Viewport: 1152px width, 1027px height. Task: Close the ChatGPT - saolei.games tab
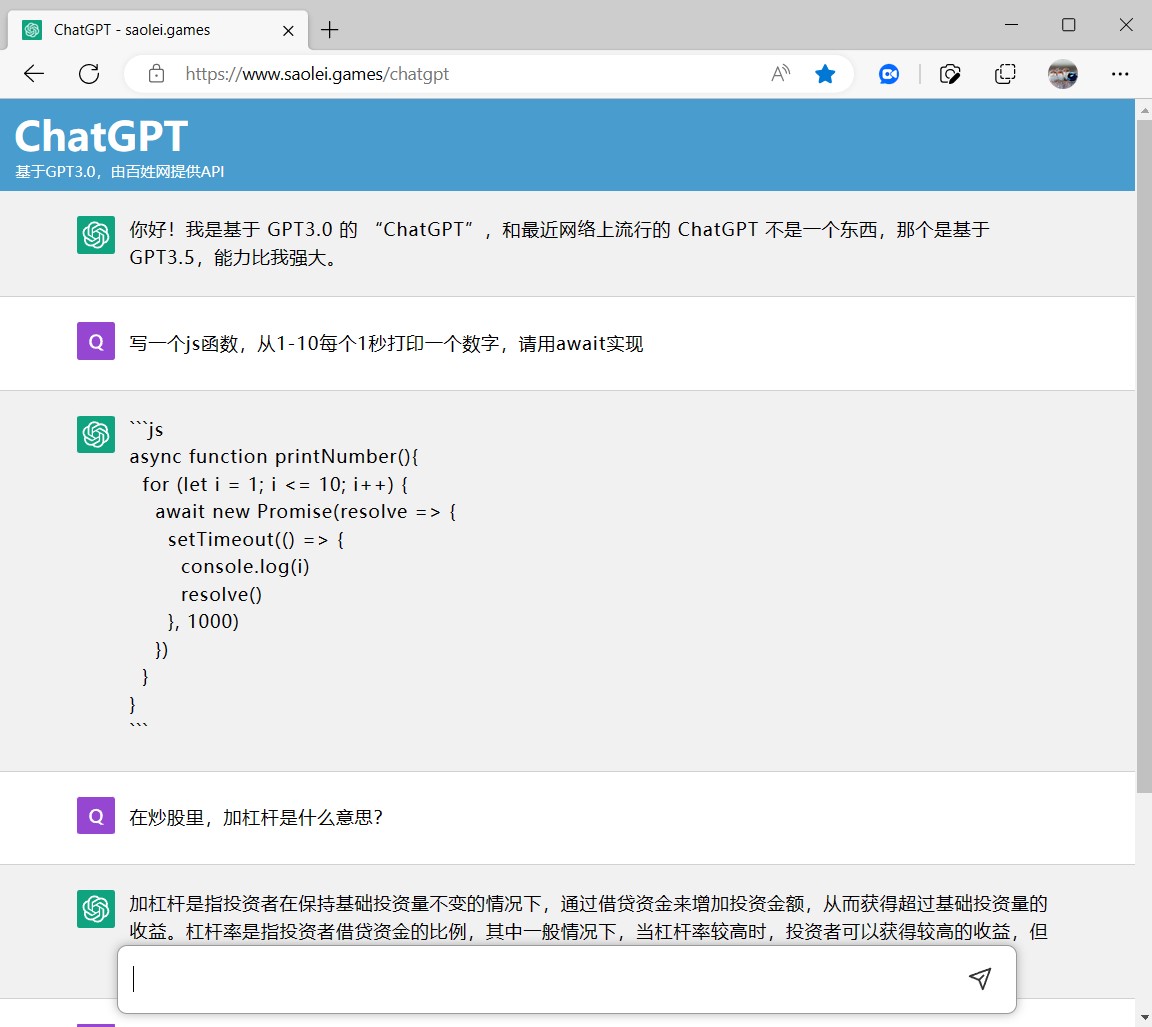click(x=288, y=30)
